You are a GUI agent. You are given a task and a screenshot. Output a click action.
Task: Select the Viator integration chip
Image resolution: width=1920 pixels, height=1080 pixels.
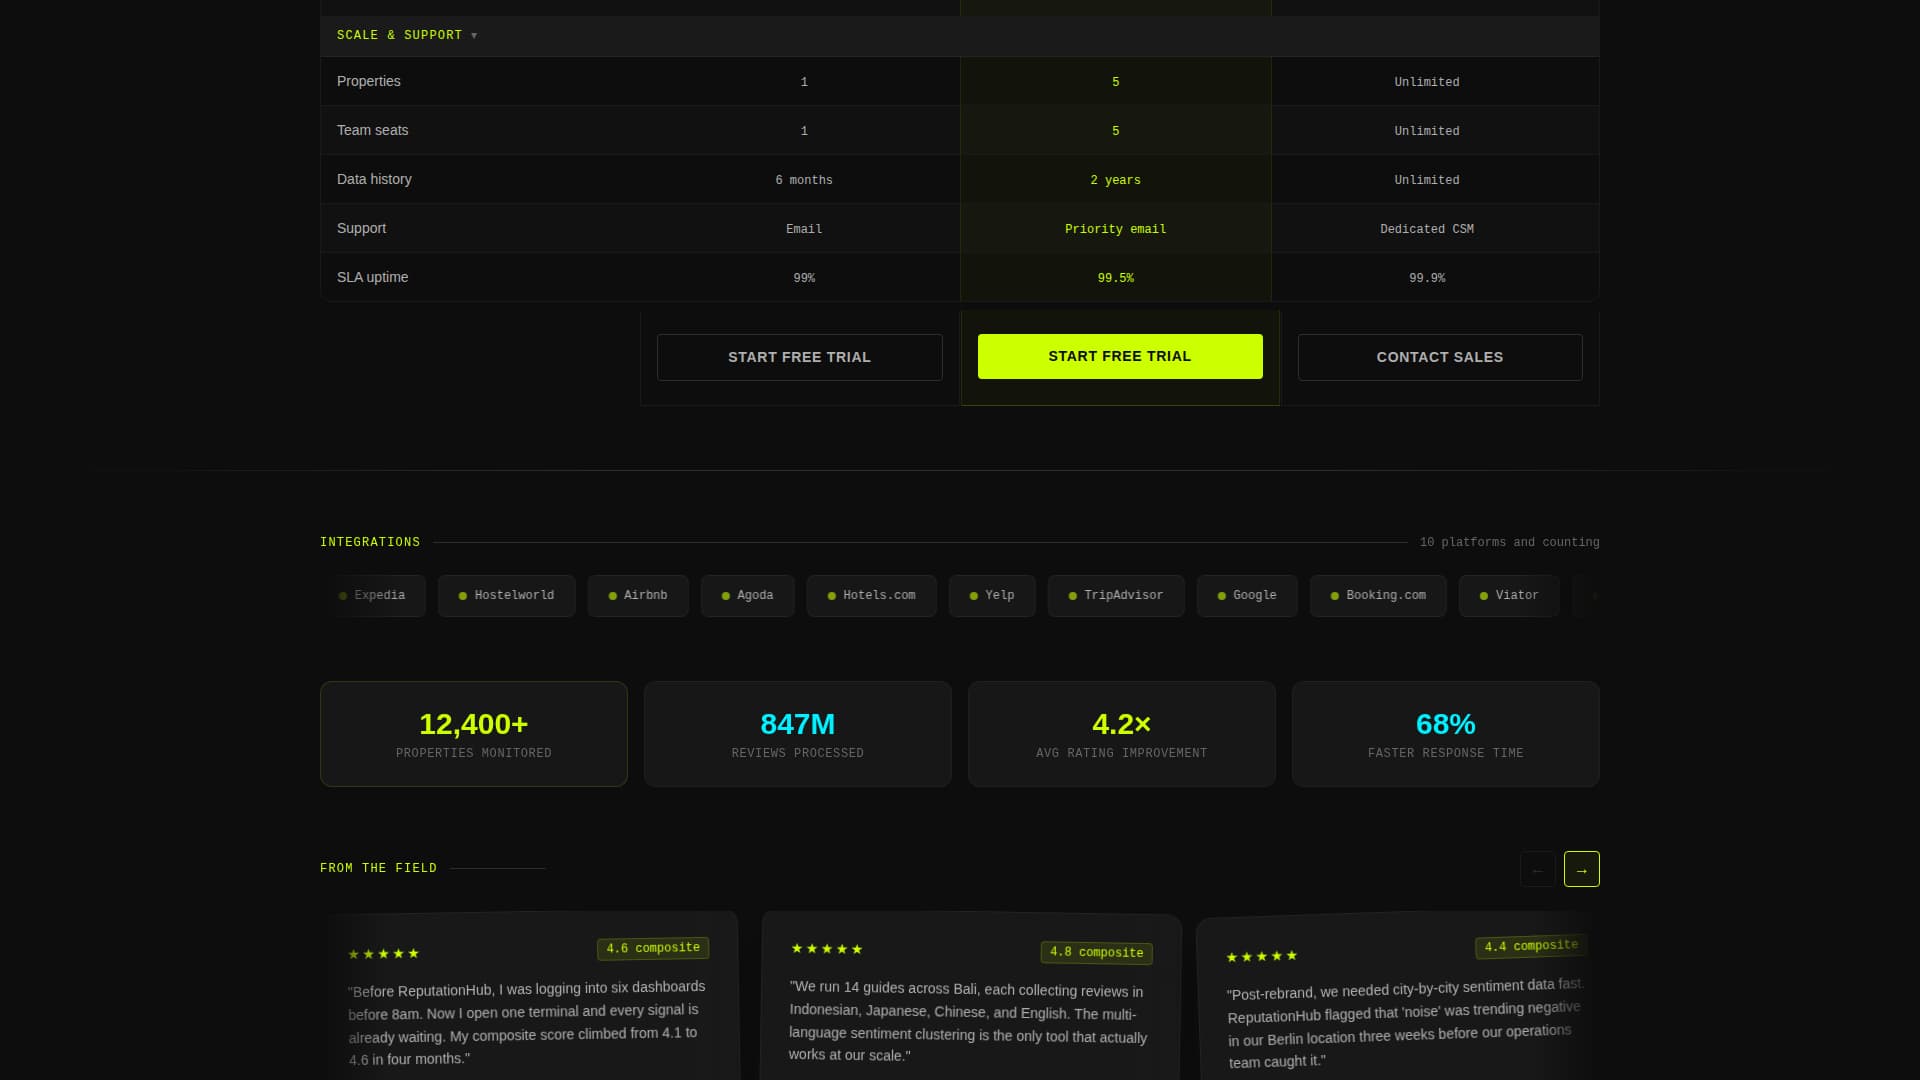(1509, 596)
